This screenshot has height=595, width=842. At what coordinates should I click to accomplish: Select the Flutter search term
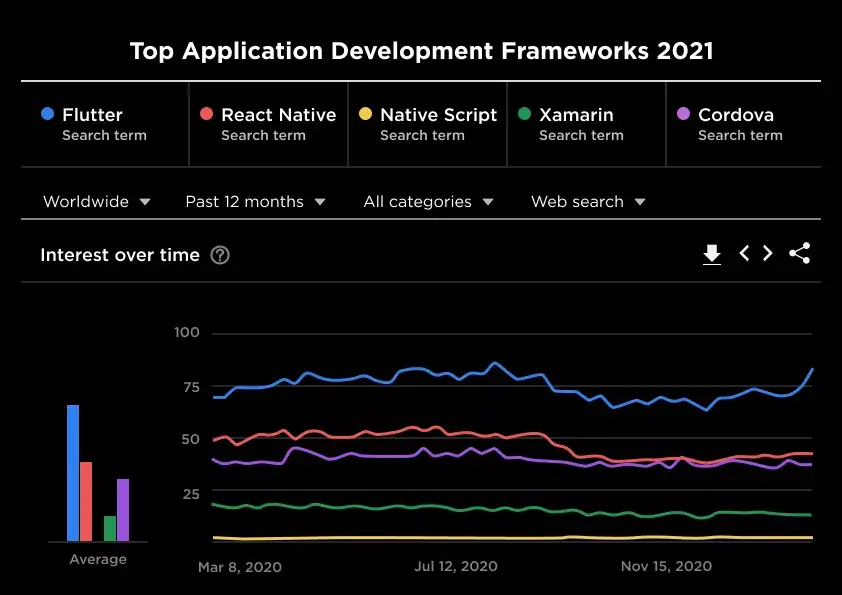pos(105,124)
